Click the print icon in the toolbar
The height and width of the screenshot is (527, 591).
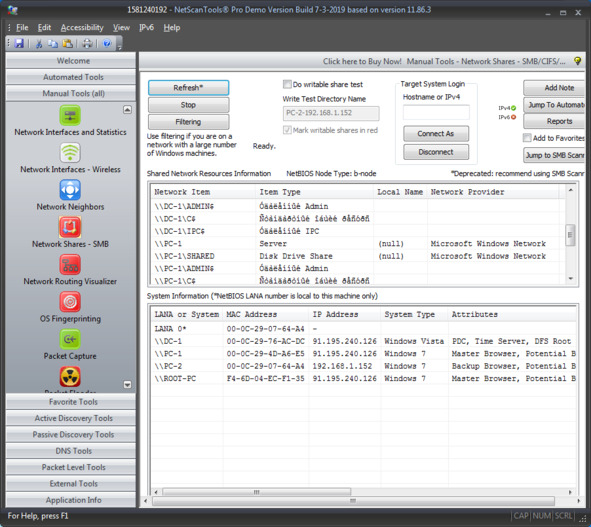pyautogui.click(x=87, y=43)
